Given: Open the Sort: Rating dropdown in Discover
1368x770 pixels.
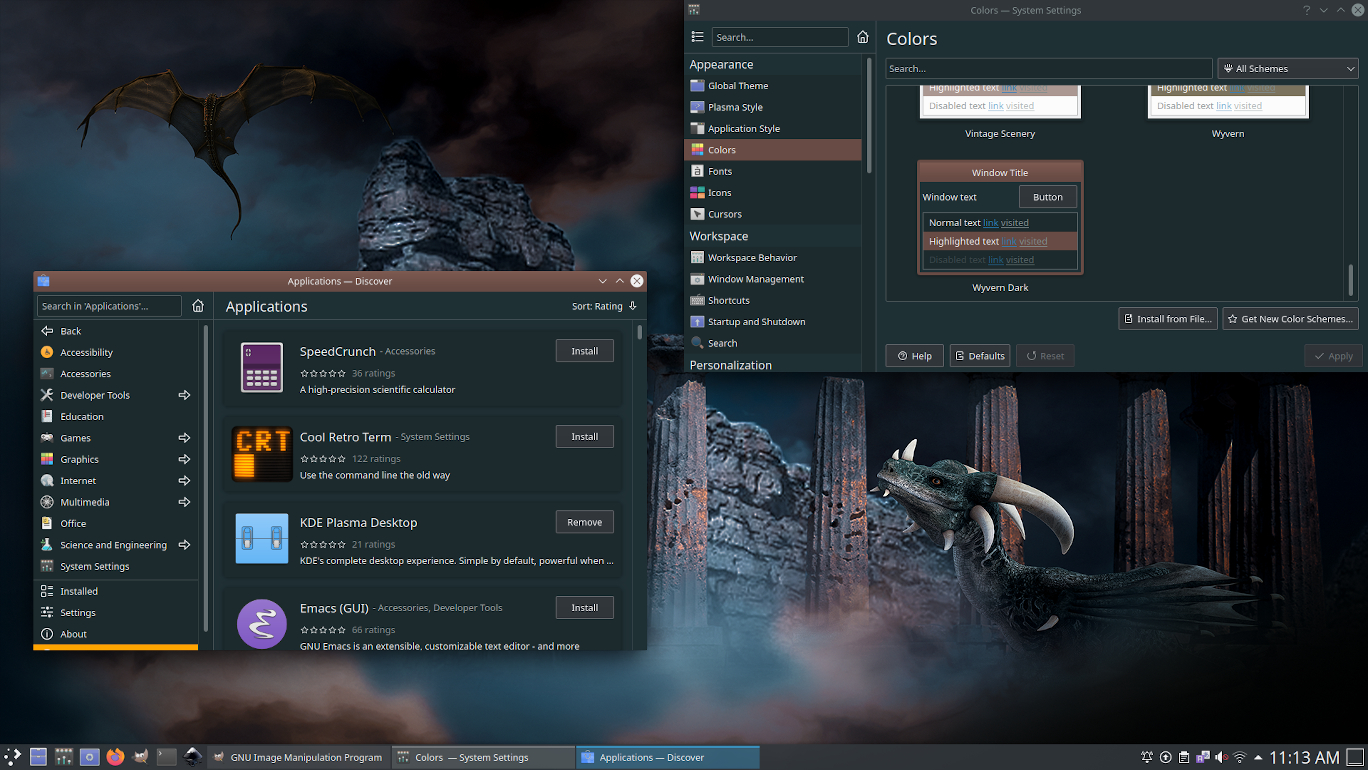Looking at the screenshot, I should click(604, 306).
